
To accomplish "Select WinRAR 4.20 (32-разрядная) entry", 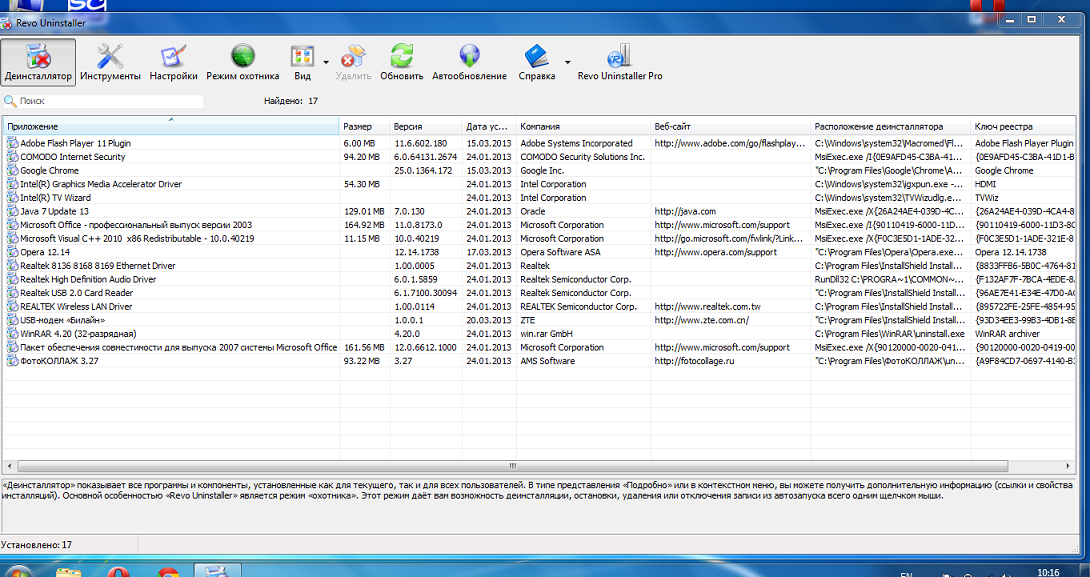I will pyautogui.click(x=78, y=334).
